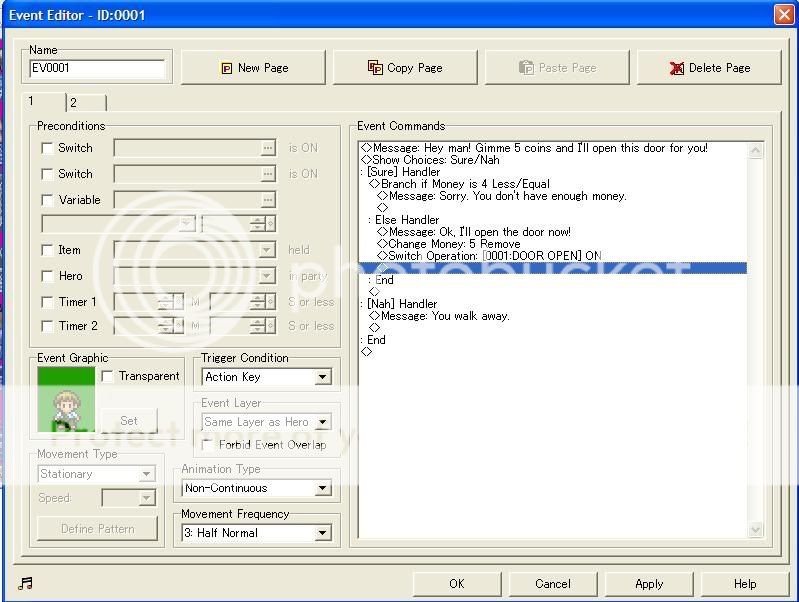Viewport: 799px width, 602px height.
Task: Check the Item precondition checkbox
Action: coord(47,250)
